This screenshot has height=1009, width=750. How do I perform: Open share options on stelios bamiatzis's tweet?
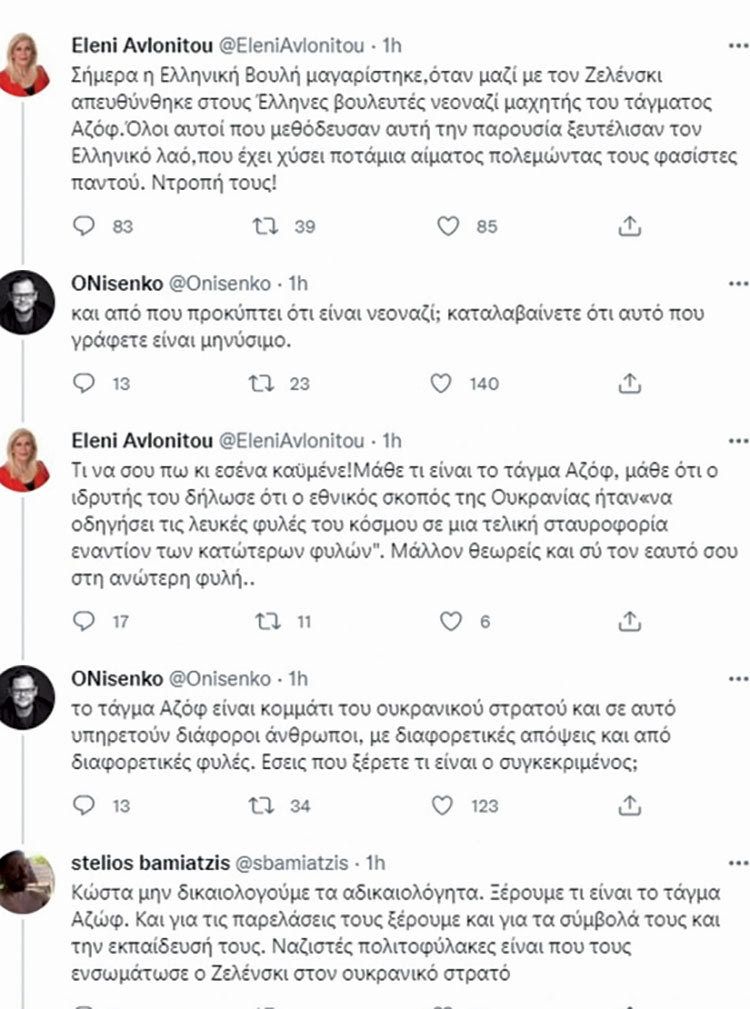[630, 1005]
